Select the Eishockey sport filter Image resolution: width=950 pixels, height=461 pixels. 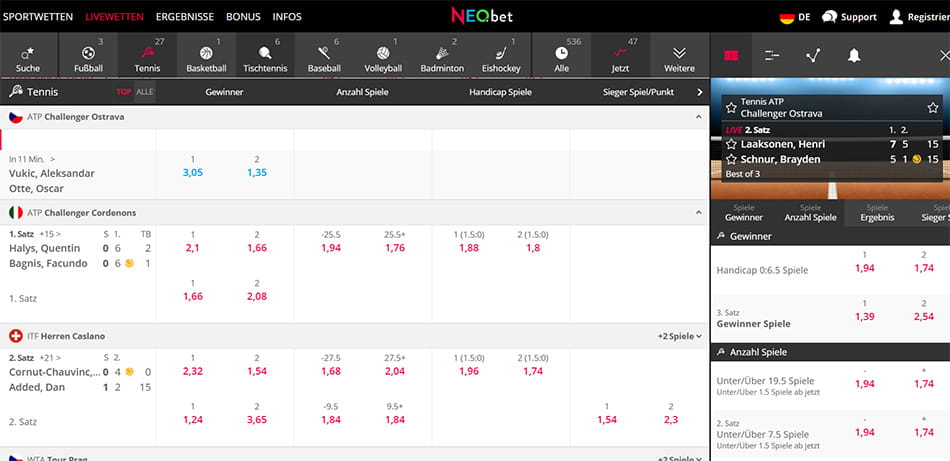coord(501,55)
